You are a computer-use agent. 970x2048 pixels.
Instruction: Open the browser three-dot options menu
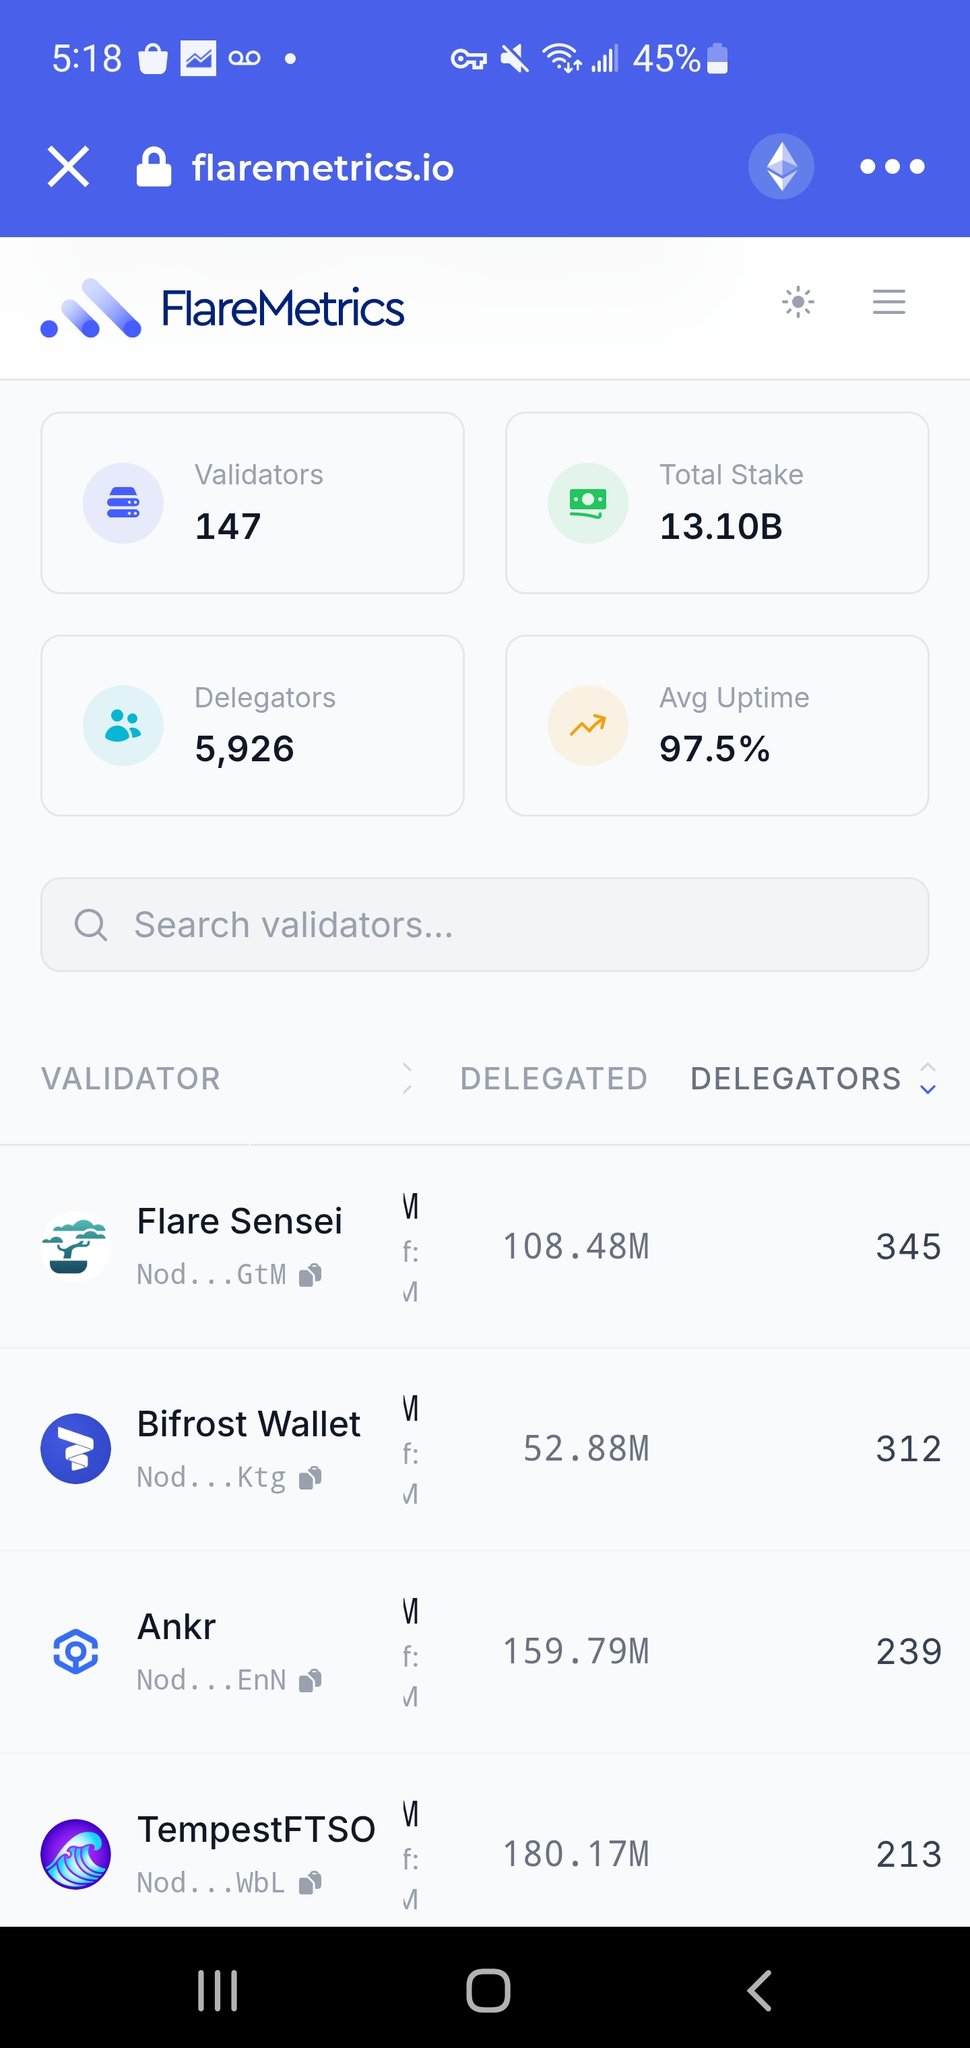pyautogui.click(x=892, y=167)
